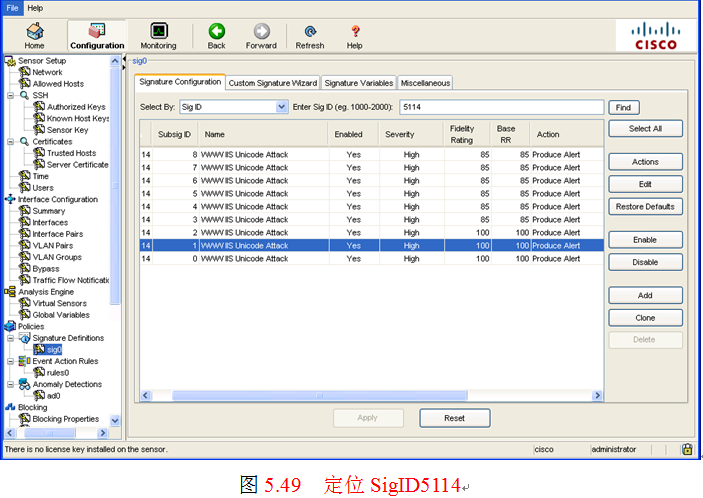
Task: Collapse the Certificates tree node
Action: [10, 142]
